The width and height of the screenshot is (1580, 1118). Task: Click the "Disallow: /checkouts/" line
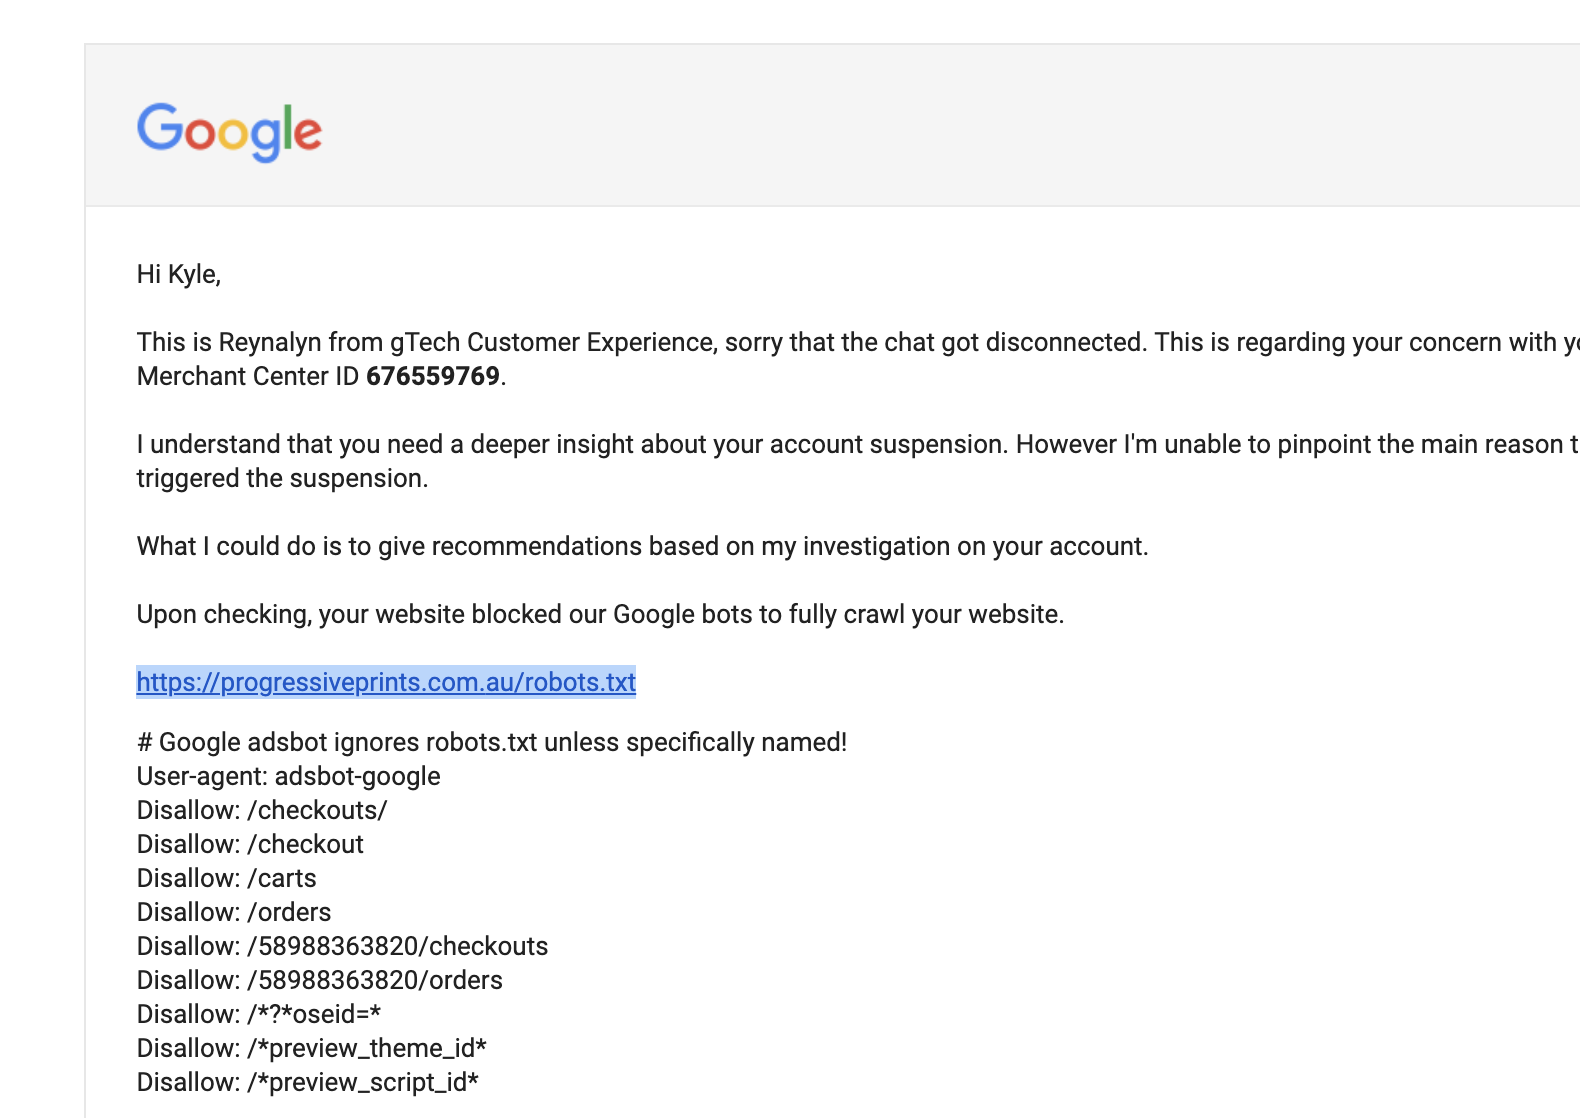coord(262,810)
